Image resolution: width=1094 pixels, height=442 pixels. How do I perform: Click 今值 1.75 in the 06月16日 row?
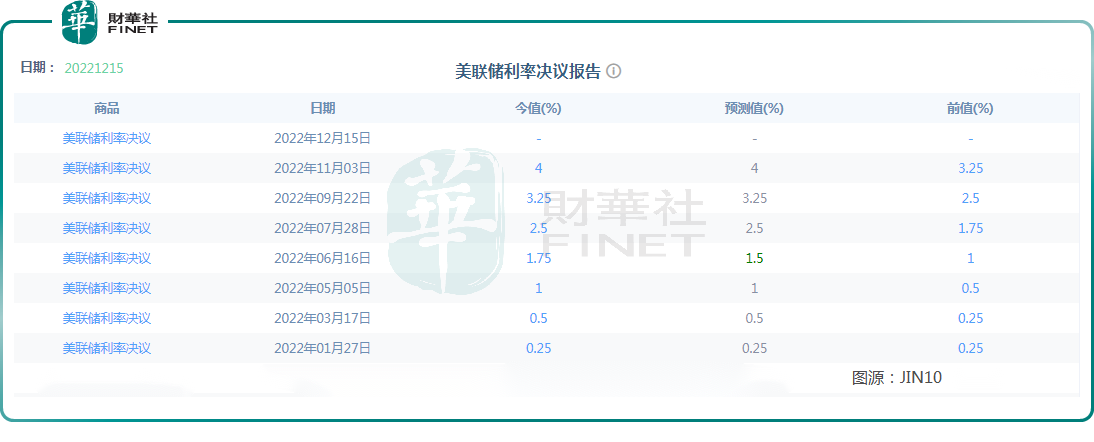click(x=539, y=258)
